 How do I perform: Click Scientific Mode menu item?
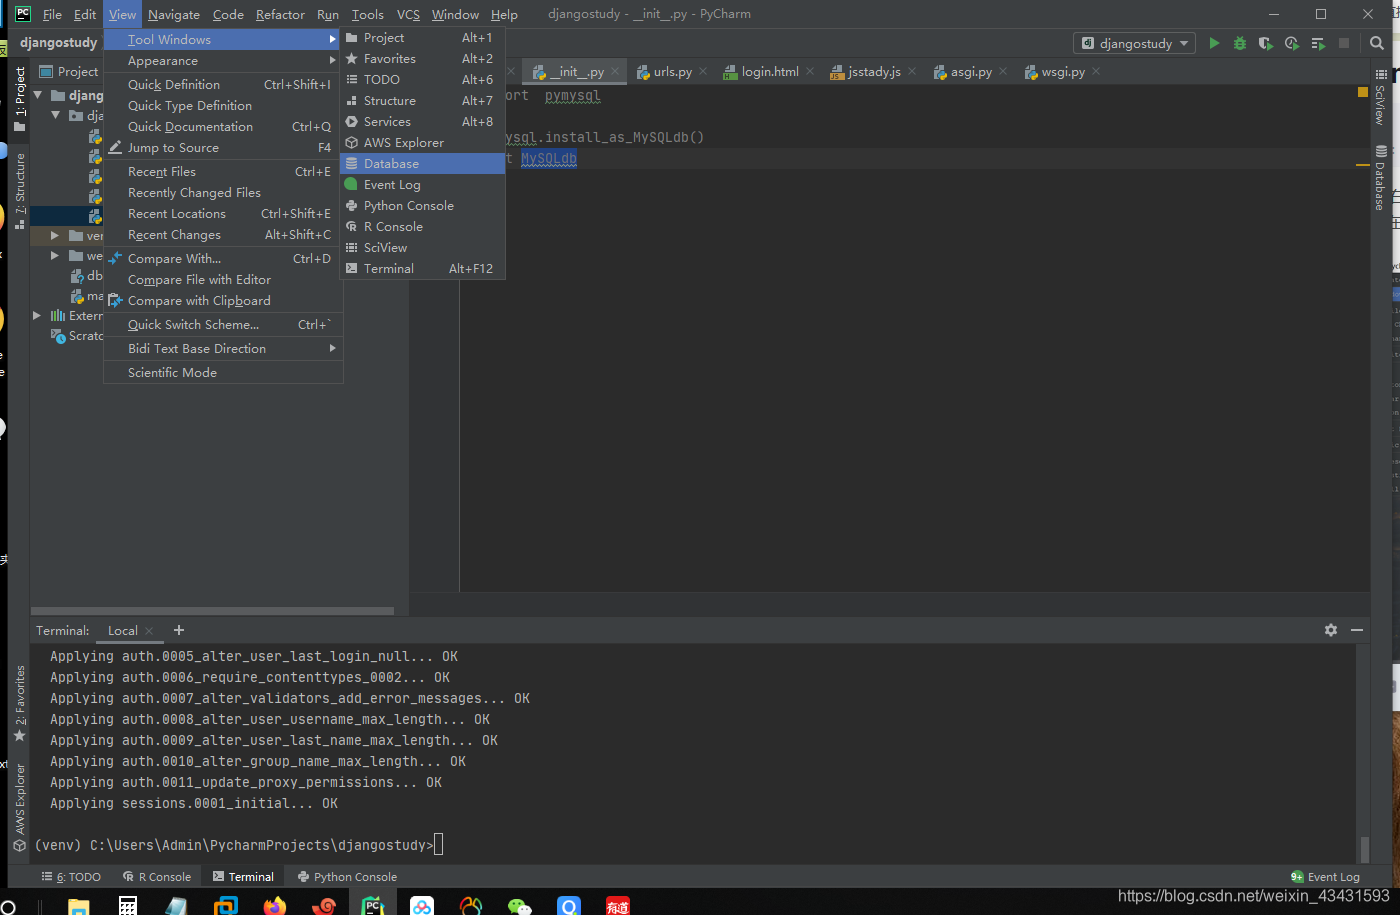[223, 372]
